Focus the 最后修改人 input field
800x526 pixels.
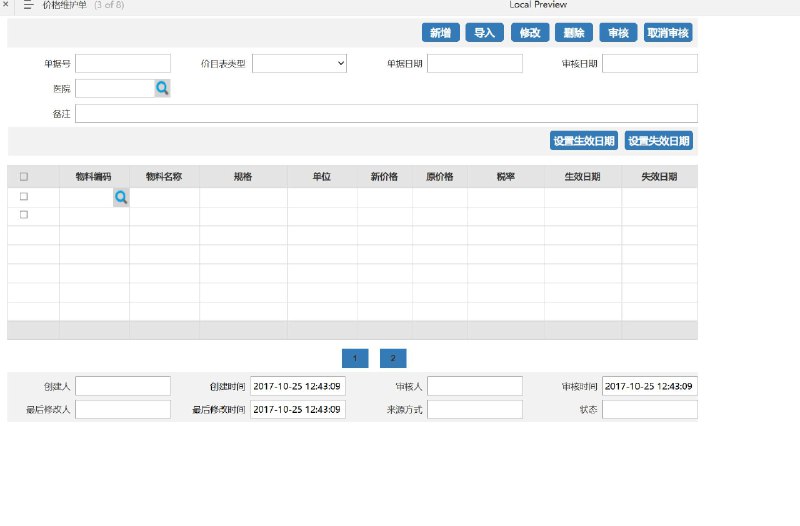click(123, 410)
